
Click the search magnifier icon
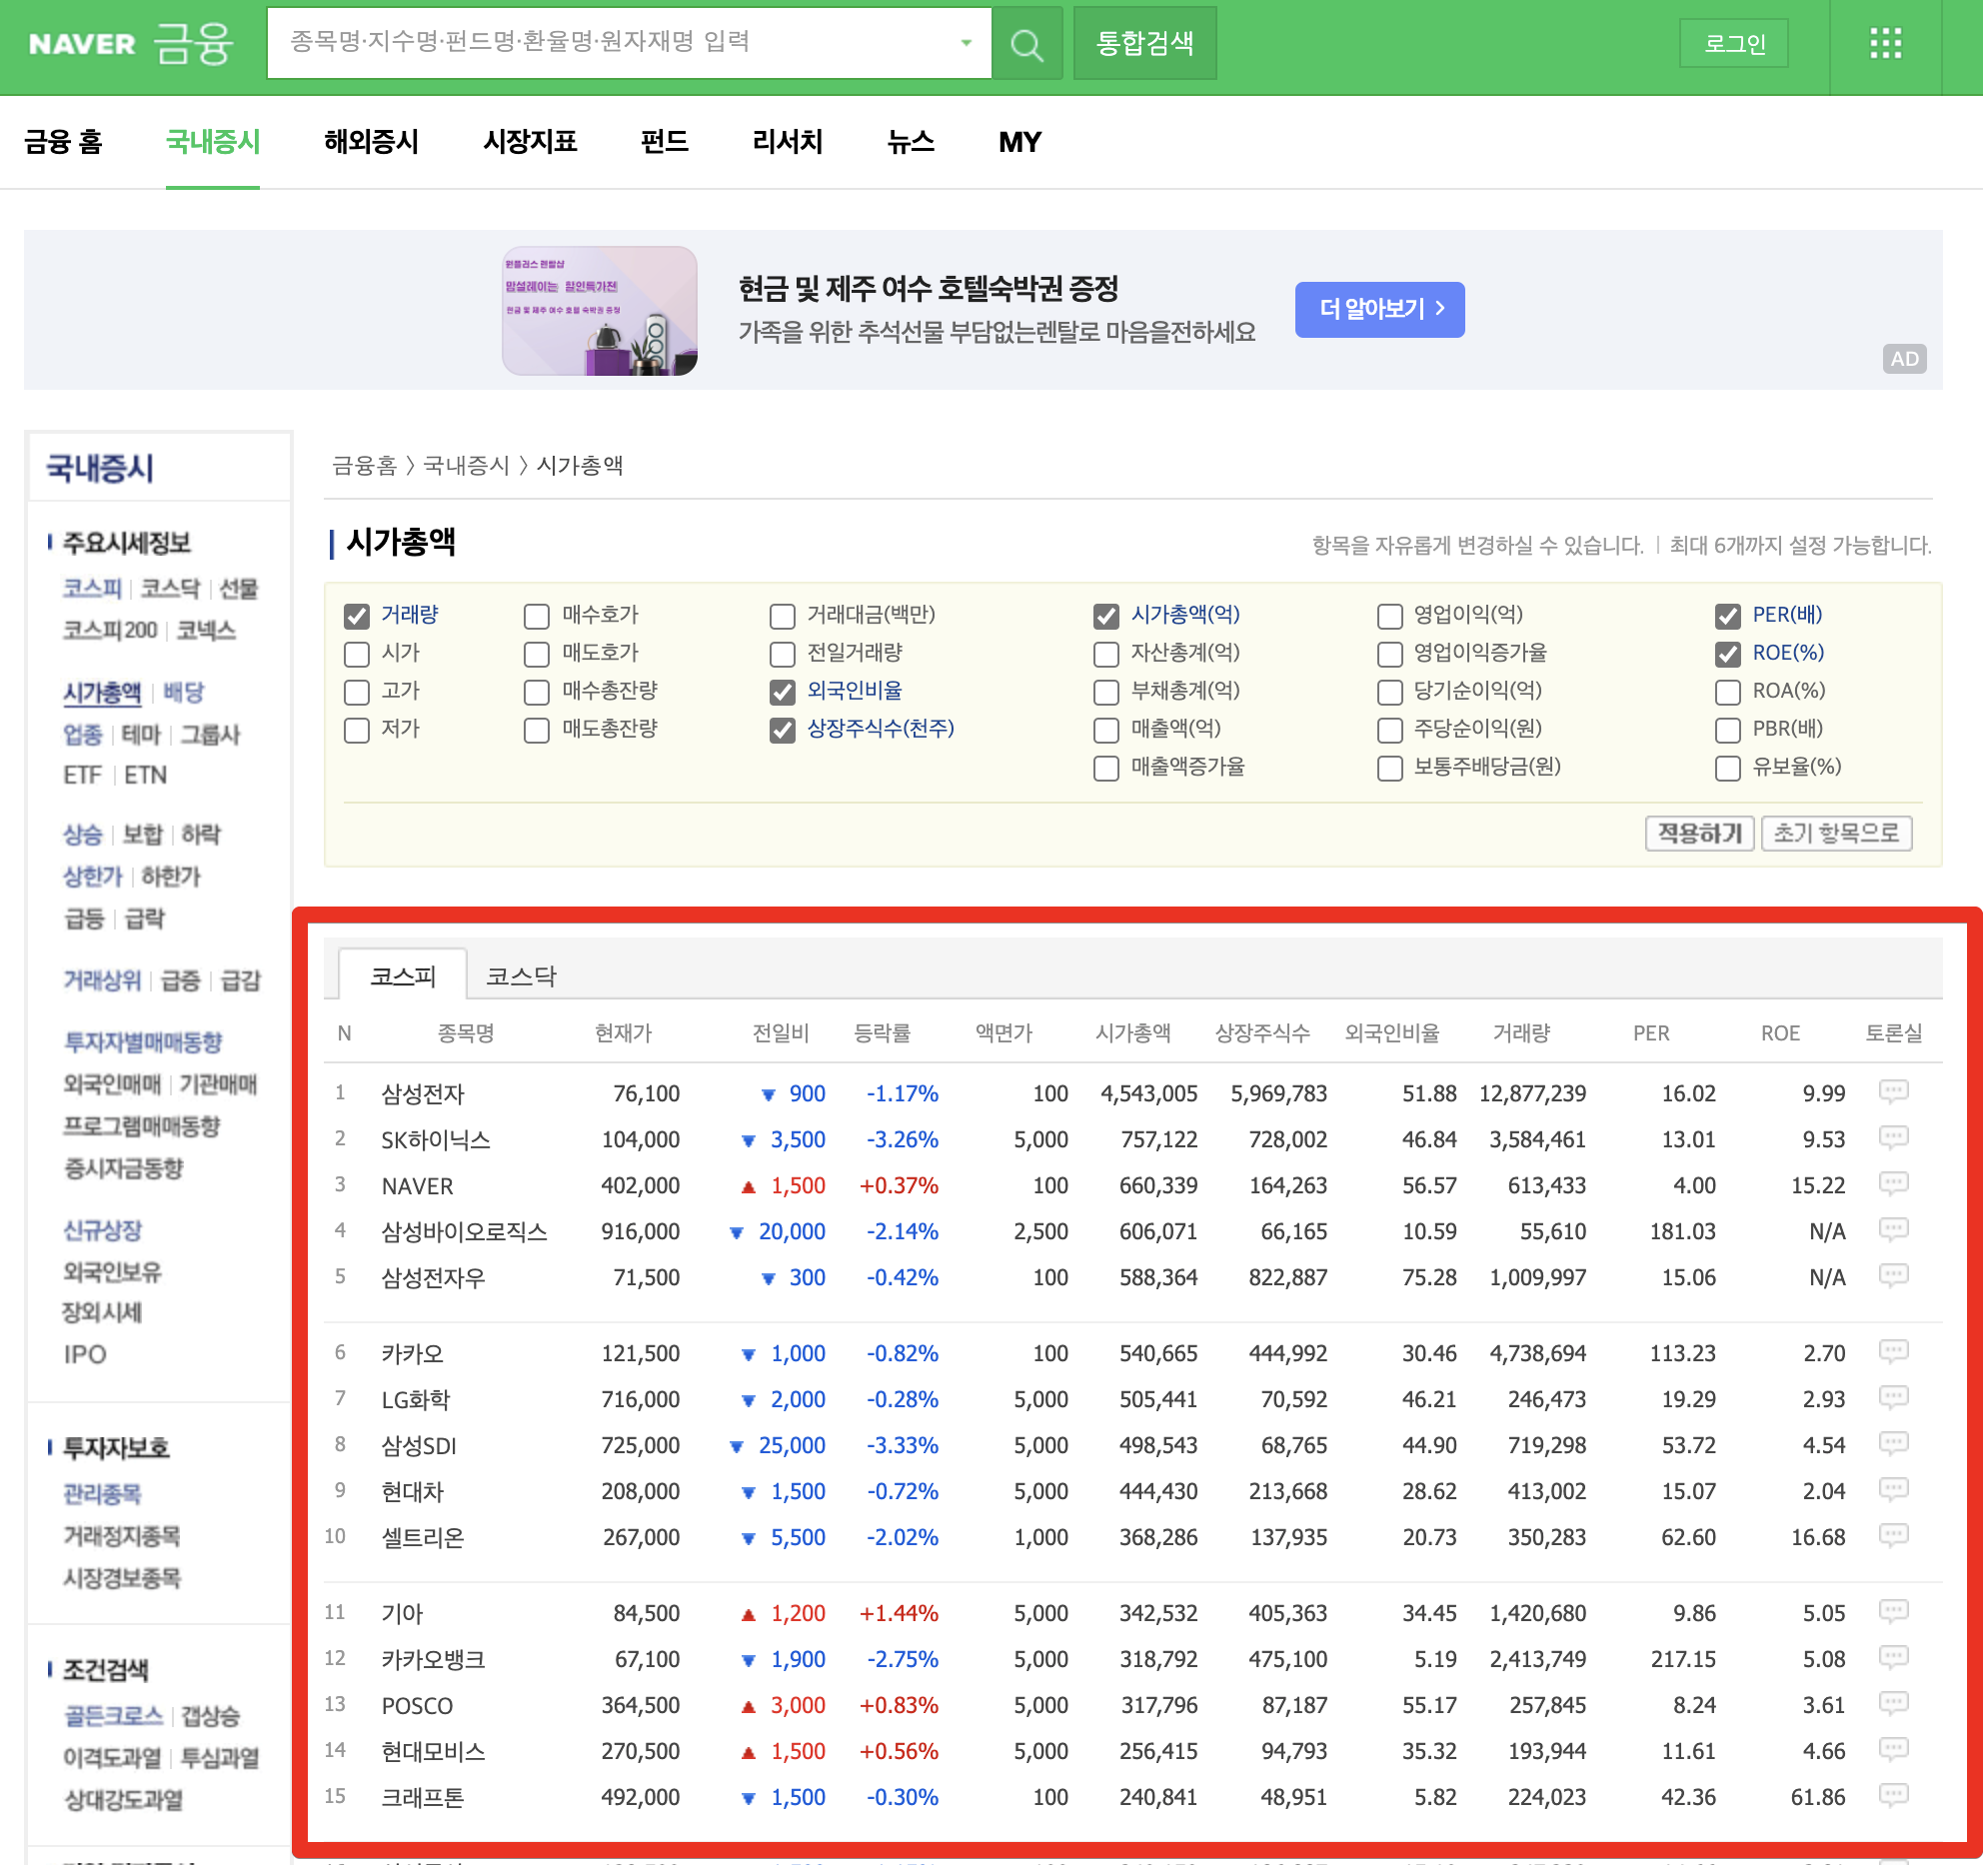[x=1026, y=44]
